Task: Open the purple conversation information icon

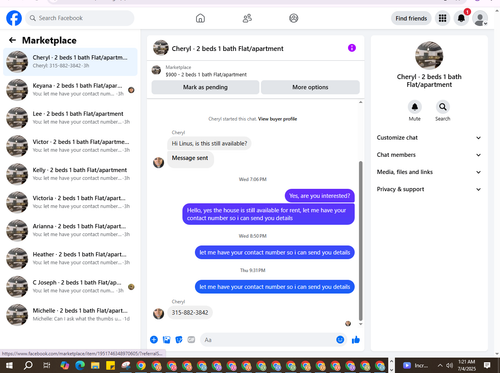Action: click(352, 48)
